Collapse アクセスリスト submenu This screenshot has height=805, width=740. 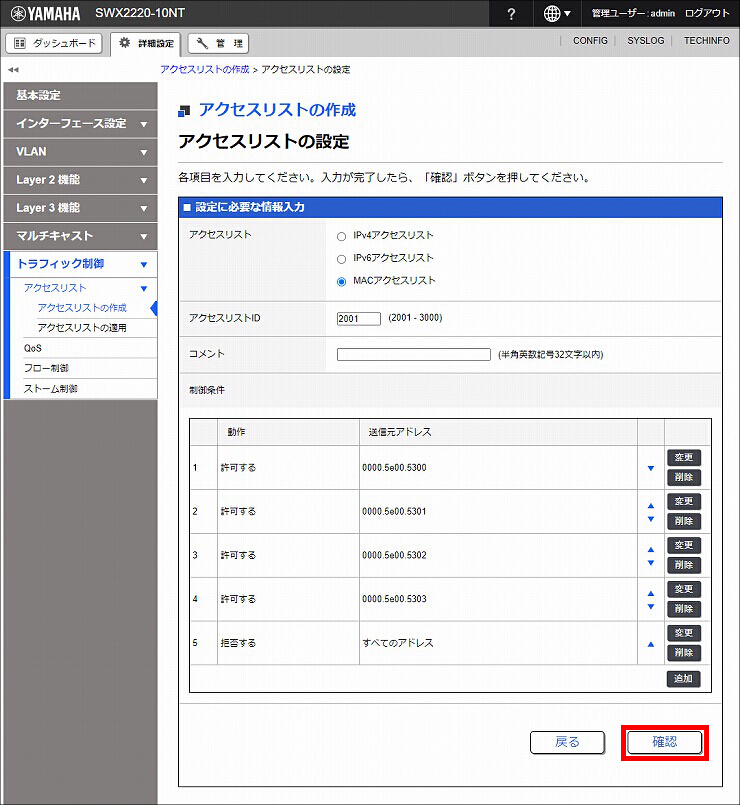pyautogui.click(x=85, y=288)
